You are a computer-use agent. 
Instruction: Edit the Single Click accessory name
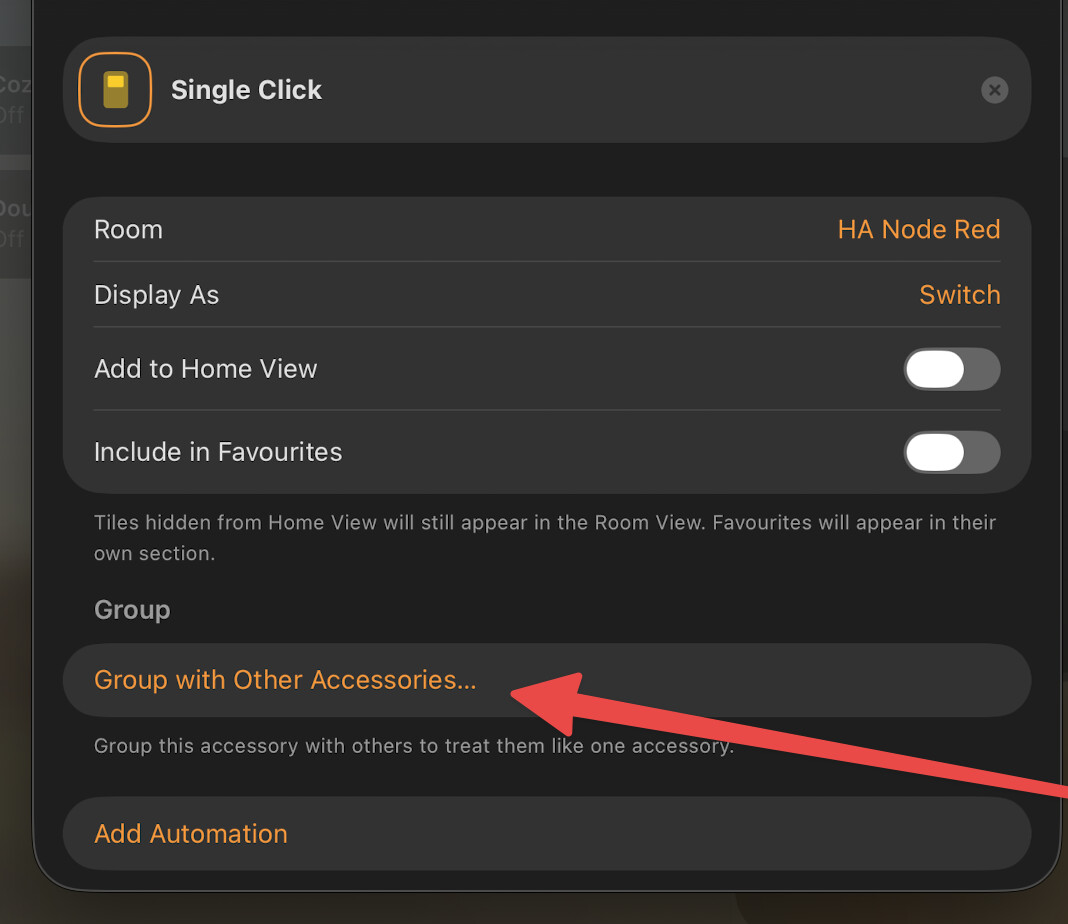tap(247, 90)
